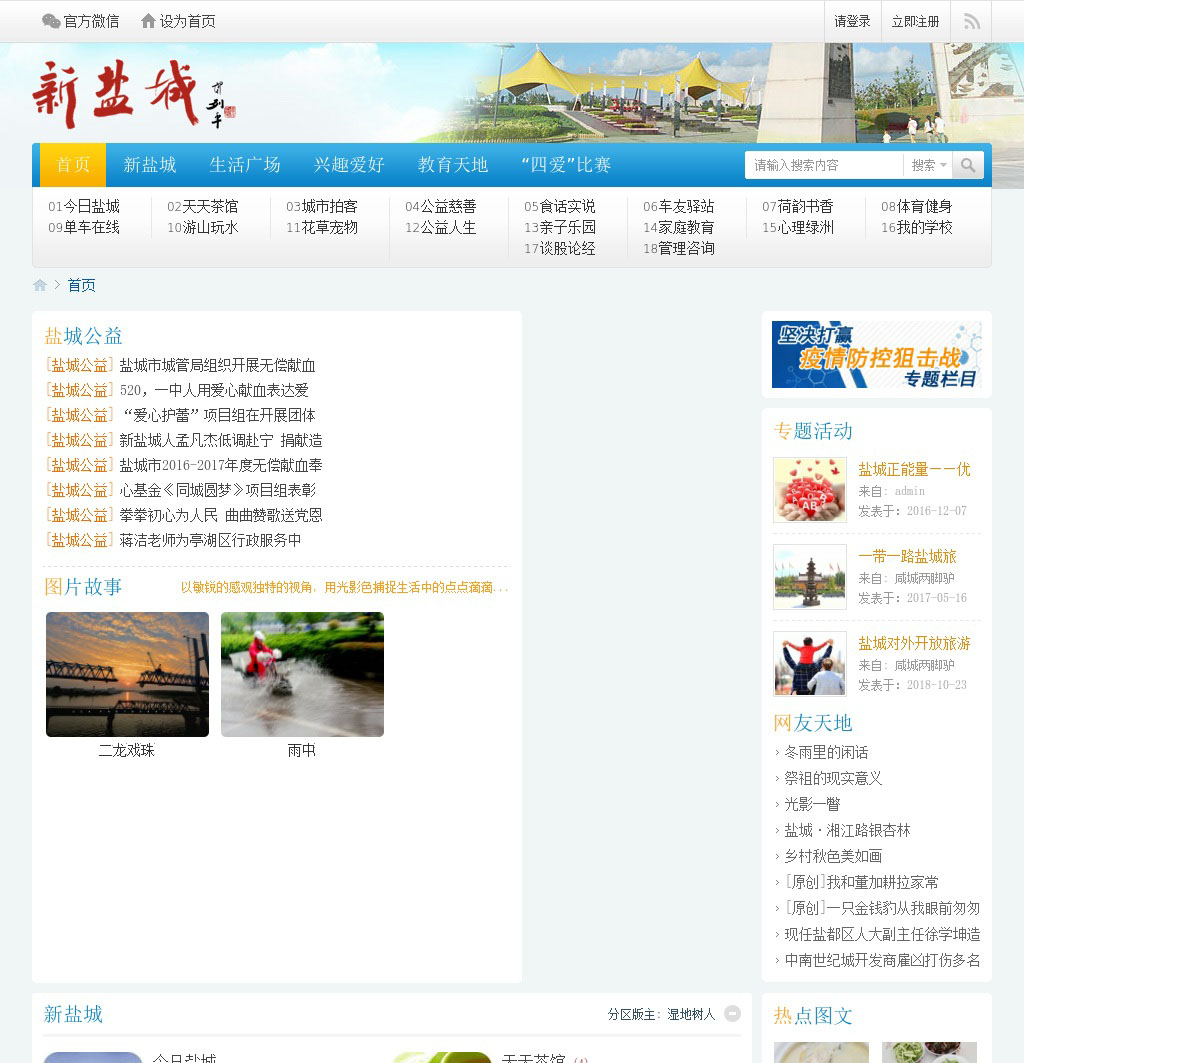Click the 疫情防控狙击战 banner
Viewport: 1200px width, 1063px height.
coord(876,354)
